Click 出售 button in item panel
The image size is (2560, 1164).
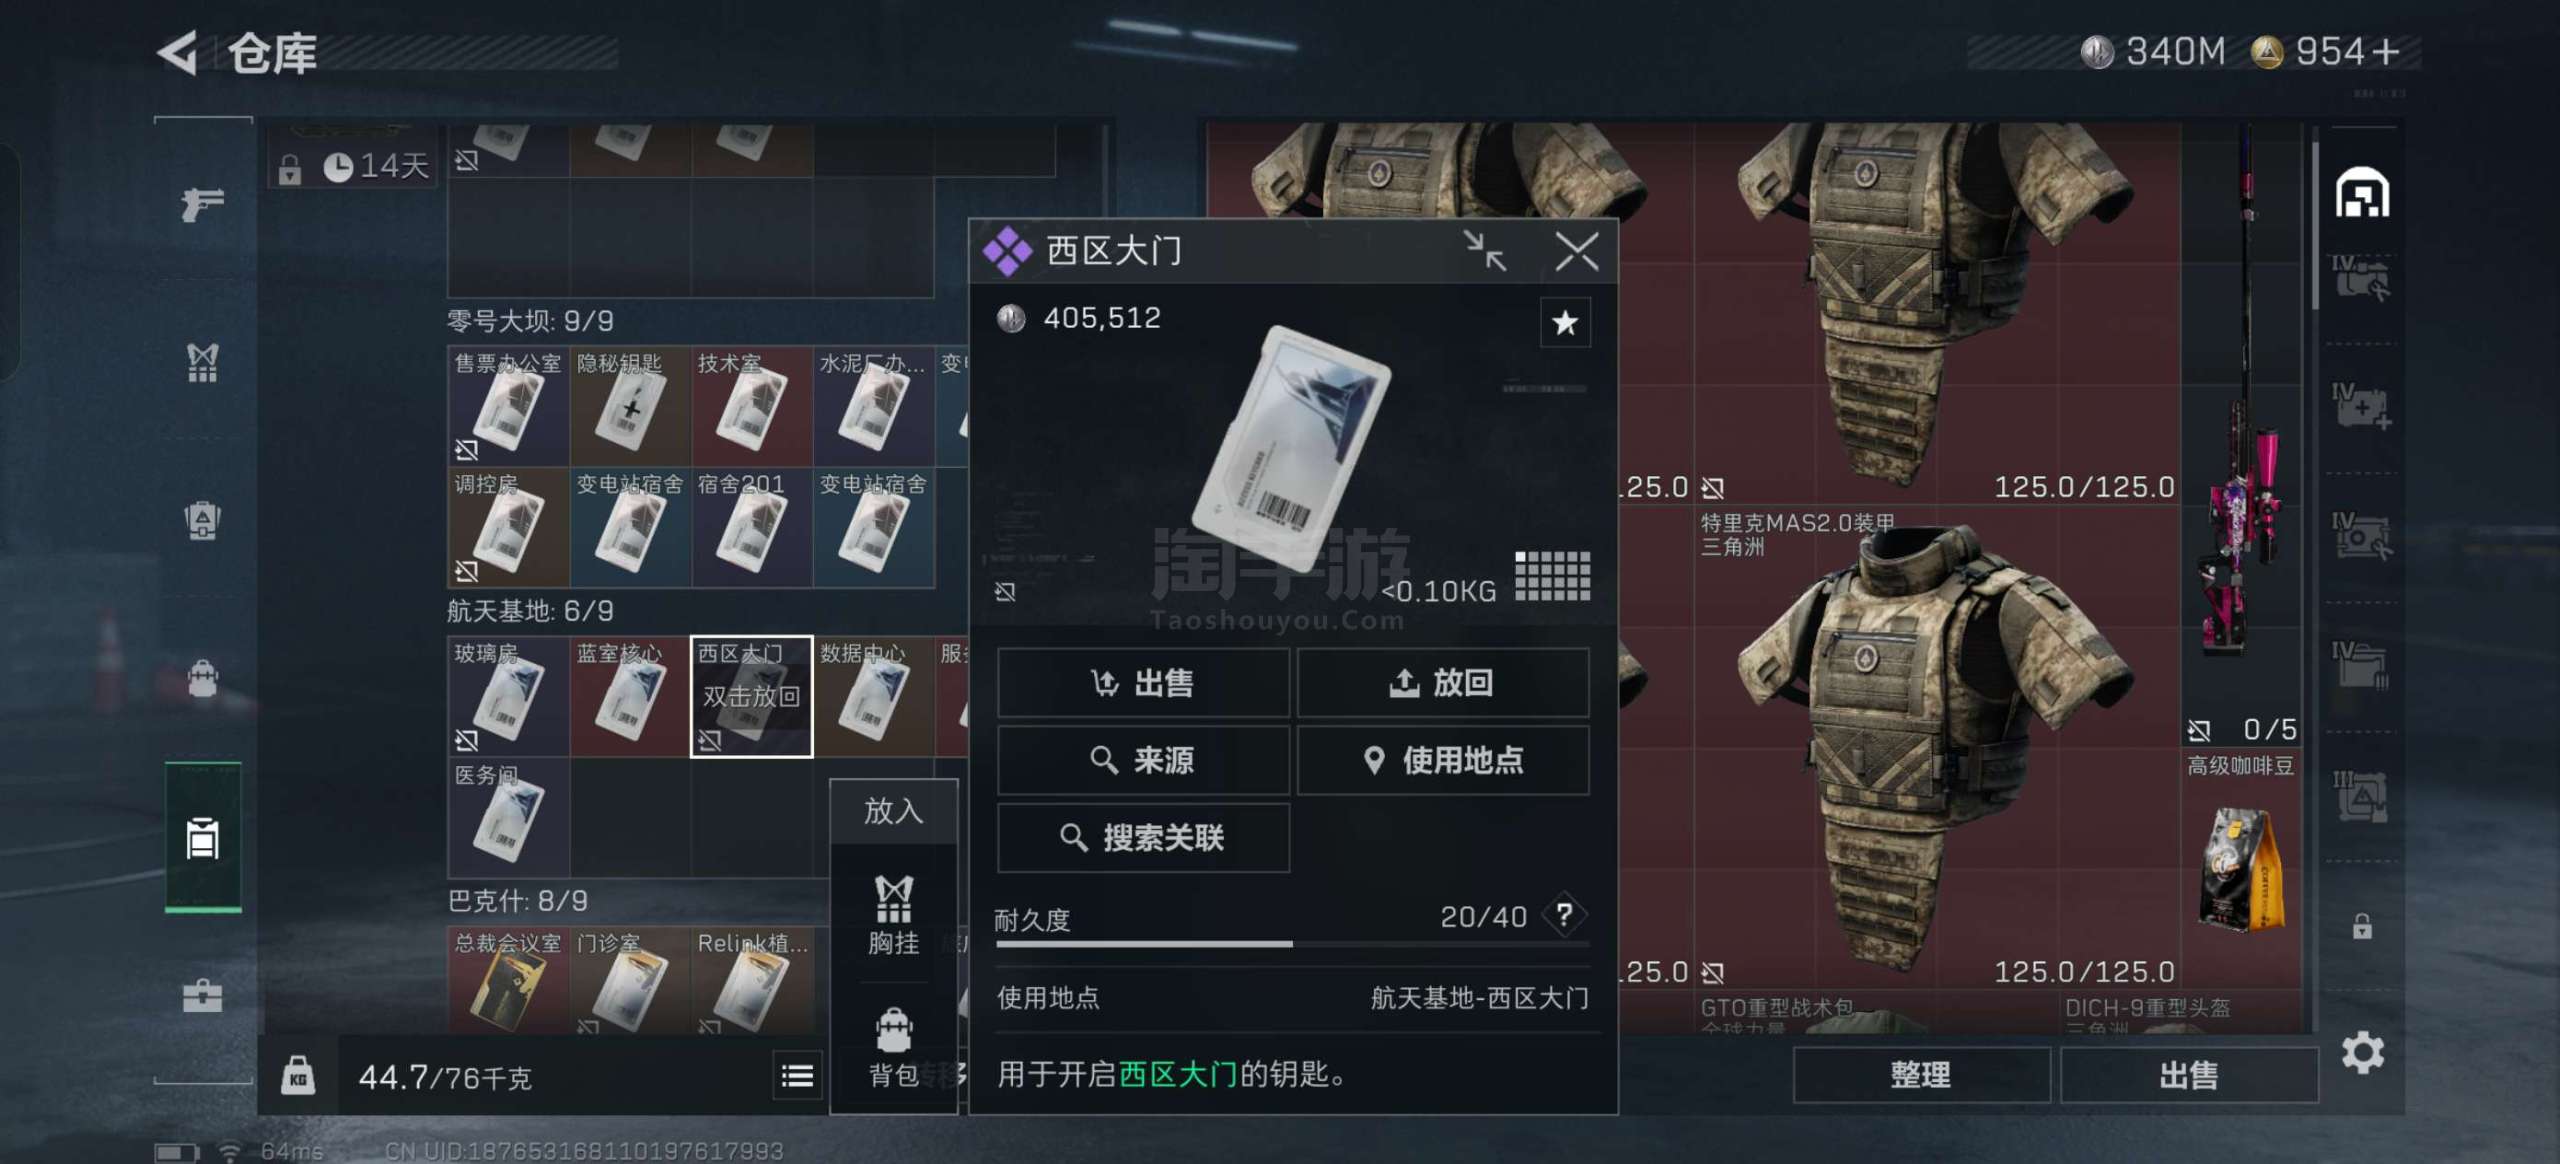1143,682
